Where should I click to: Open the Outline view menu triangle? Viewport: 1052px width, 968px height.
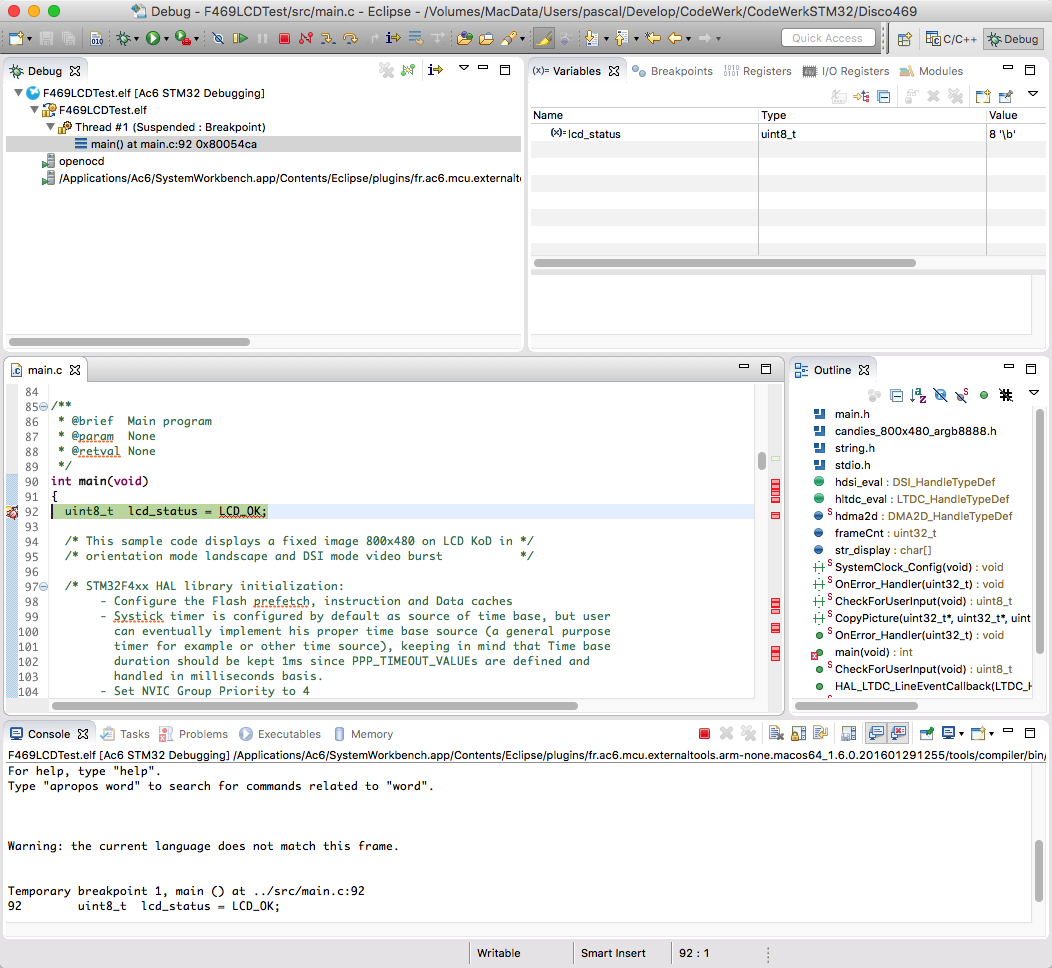pos(1034,393)
